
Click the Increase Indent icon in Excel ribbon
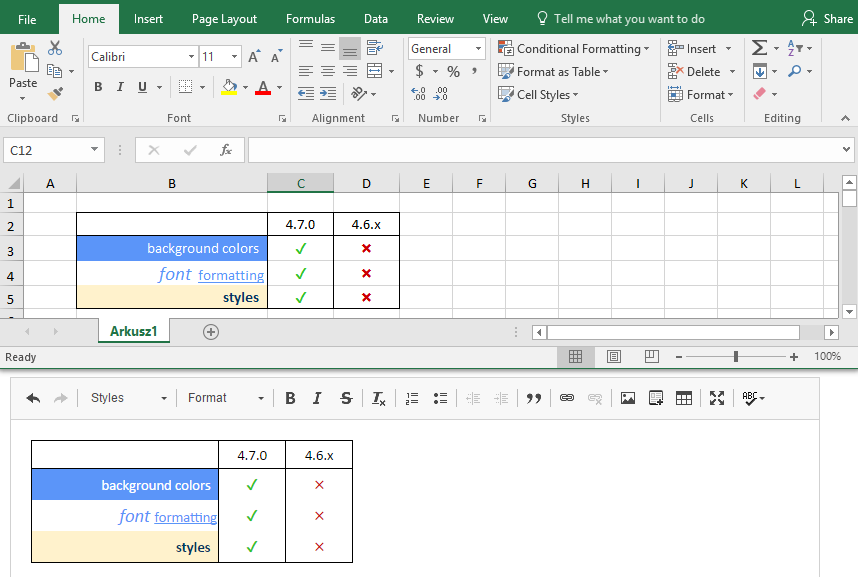pos(328,94)
